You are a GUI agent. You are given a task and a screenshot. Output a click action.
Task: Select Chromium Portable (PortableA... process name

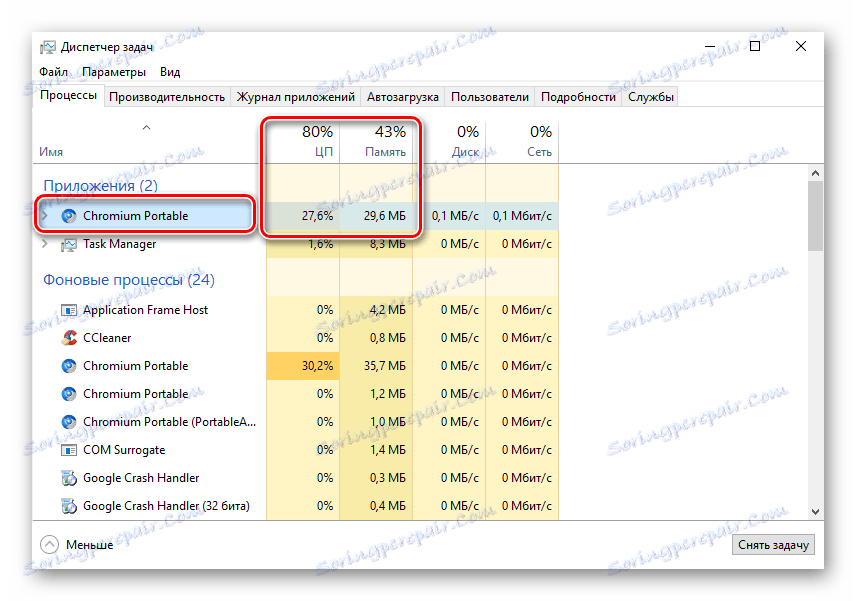pyautogui.click(x=169, y=422)
